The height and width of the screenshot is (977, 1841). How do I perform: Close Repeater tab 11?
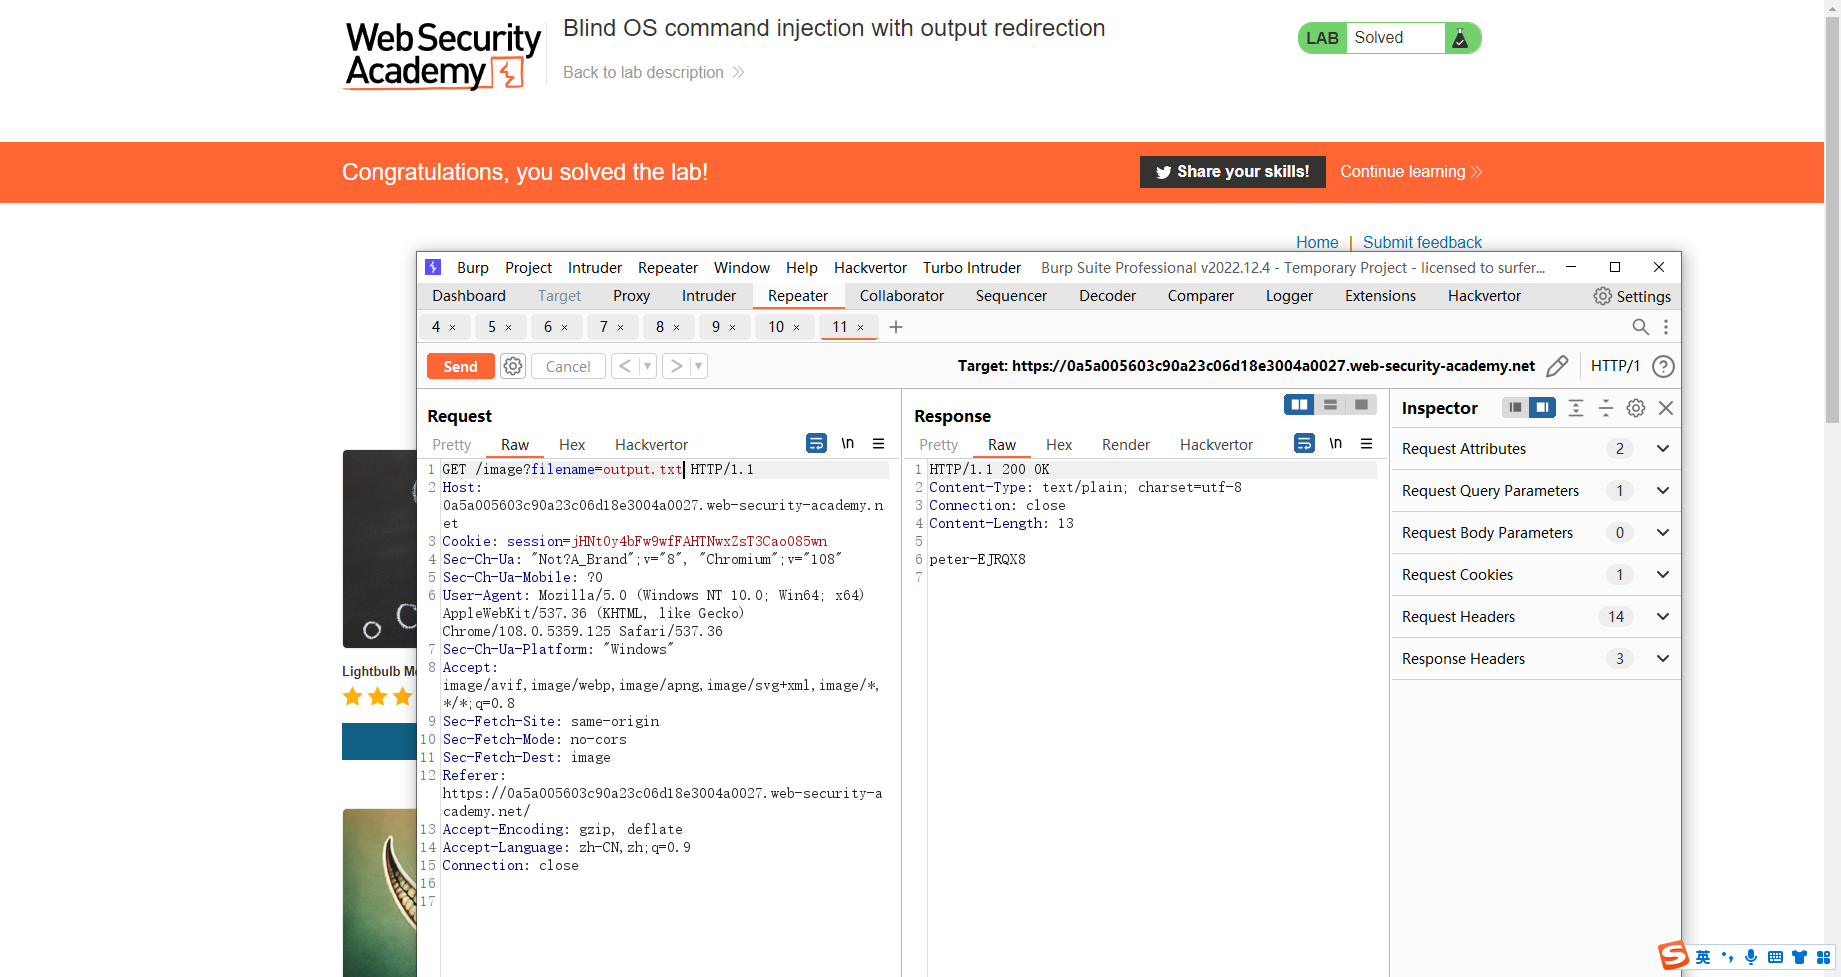click(x=860, y=327)
